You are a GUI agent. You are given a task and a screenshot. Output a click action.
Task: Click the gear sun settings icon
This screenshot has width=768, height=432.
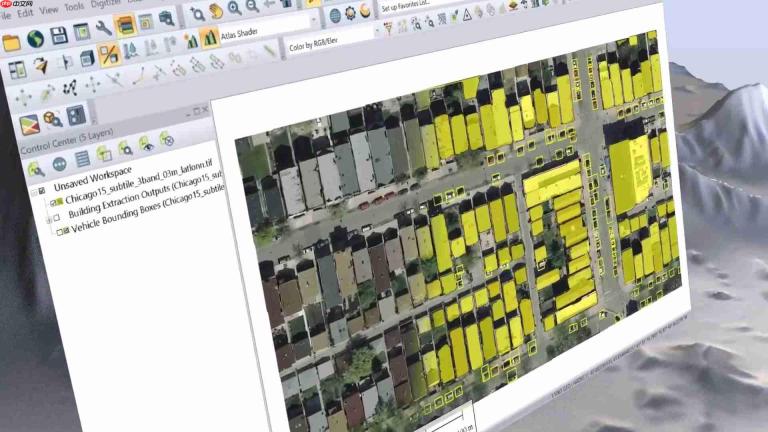click(x=350, y=13)
